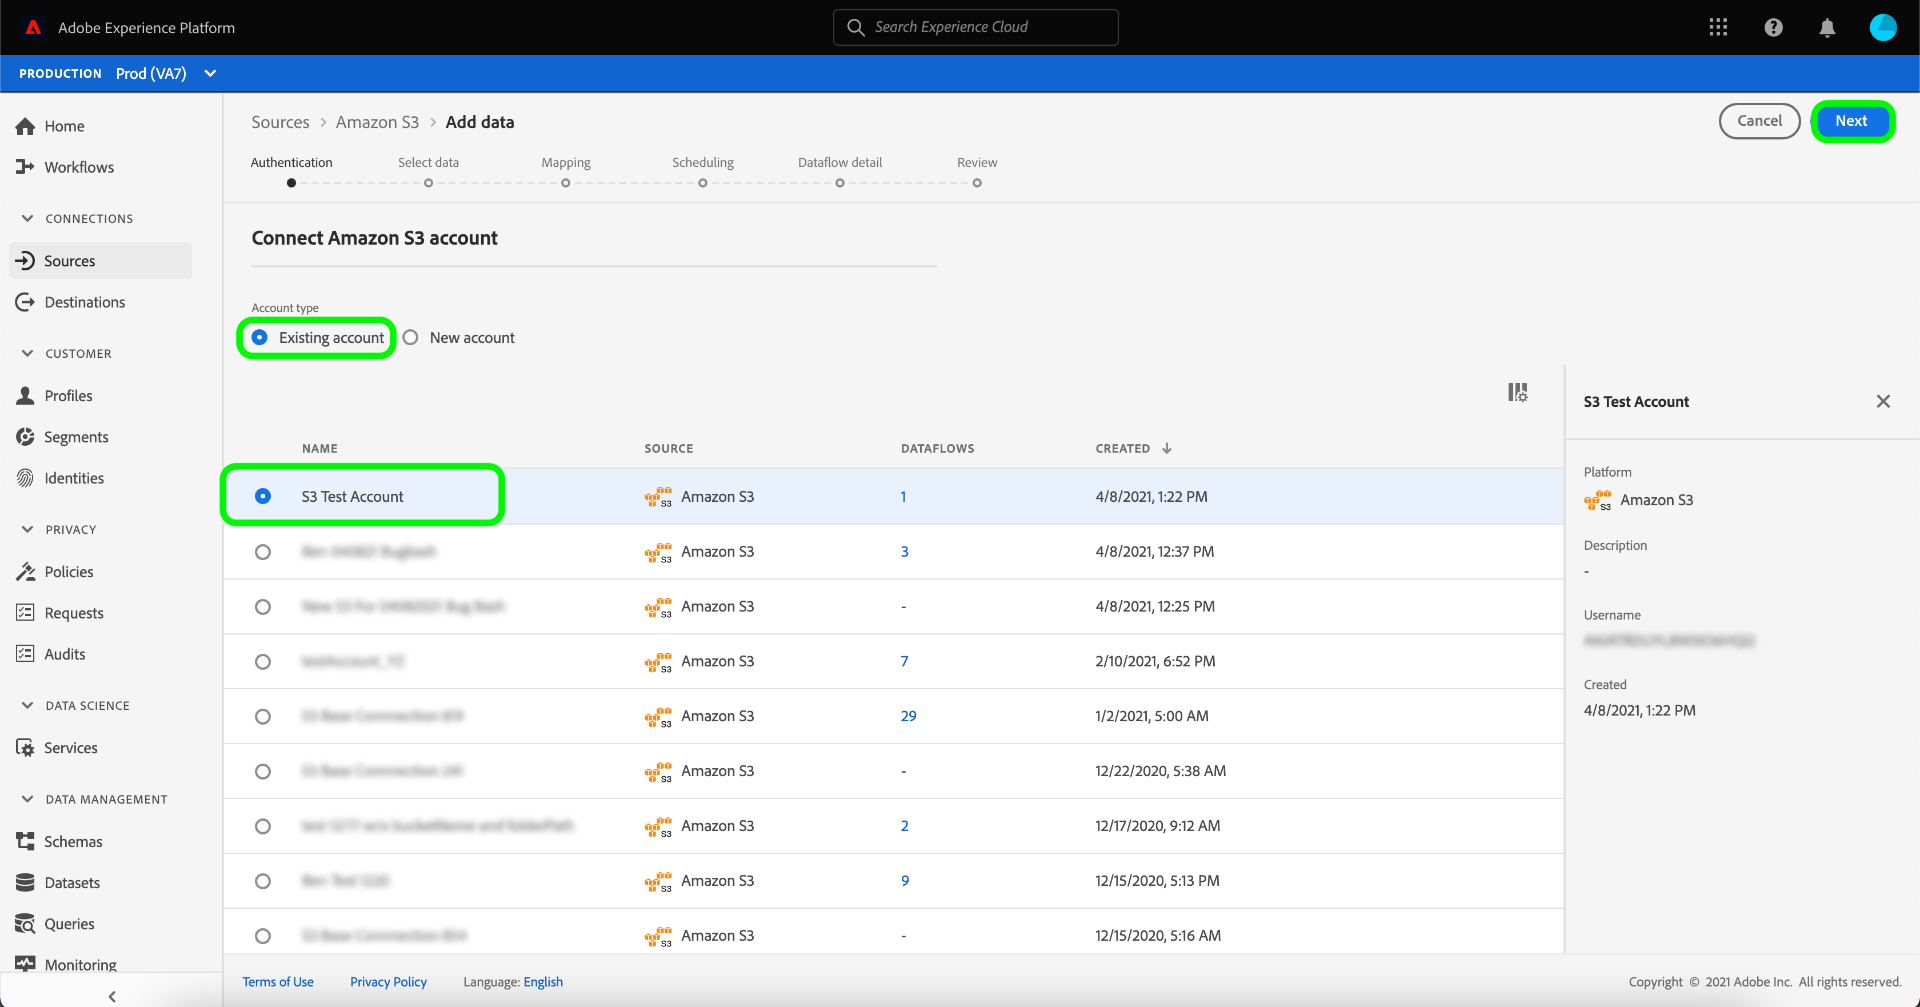Open column settings icon above table
Viewport: 1920px width, 1007px height.
pyautogui.click(x=1517, y=392)
